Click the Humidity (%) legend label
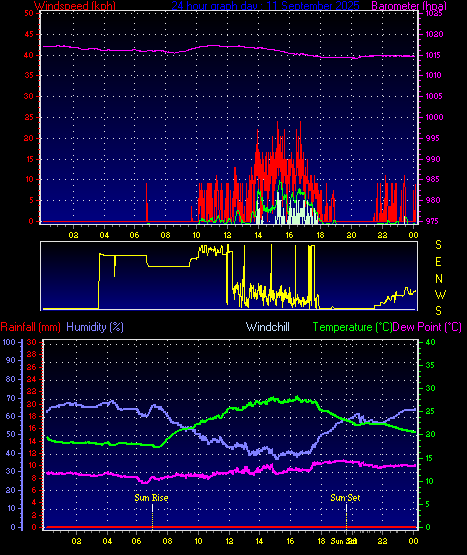Image resolution: width=467 pixels, height=555 pixels. coord(95,327)
